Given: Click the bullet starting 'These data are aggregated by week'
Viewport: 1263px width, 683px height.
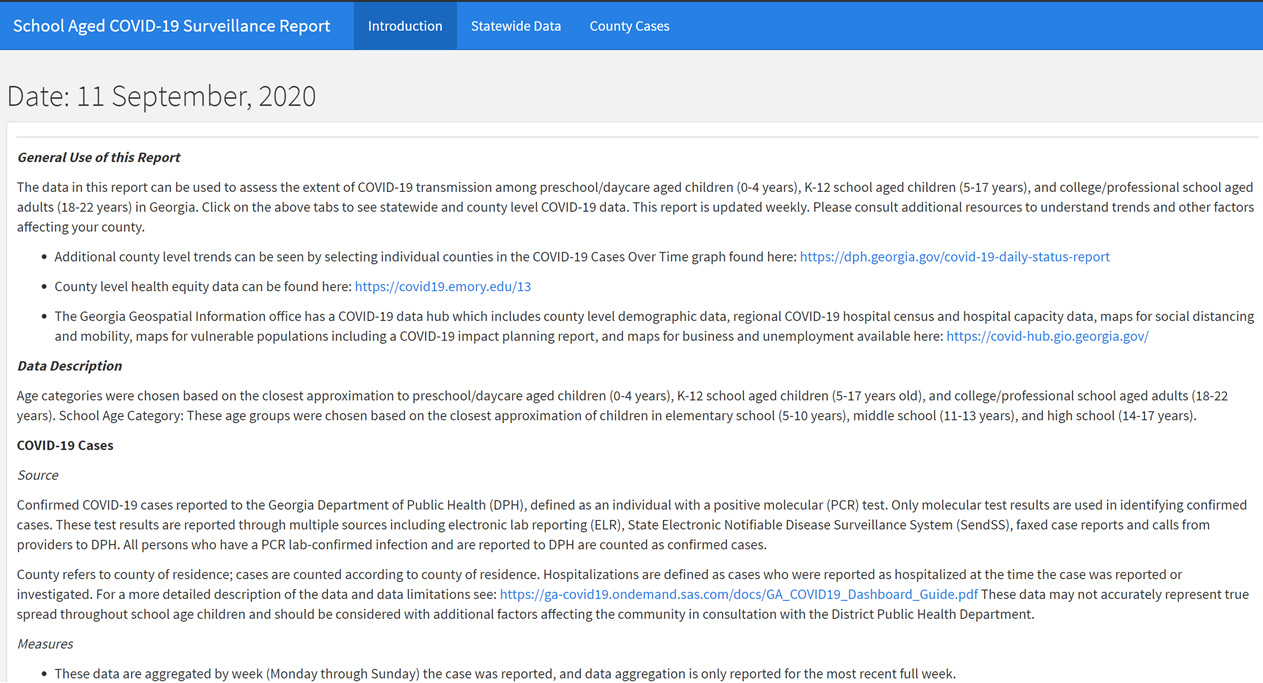Looking at the screenshot, I should coord(505,674).
